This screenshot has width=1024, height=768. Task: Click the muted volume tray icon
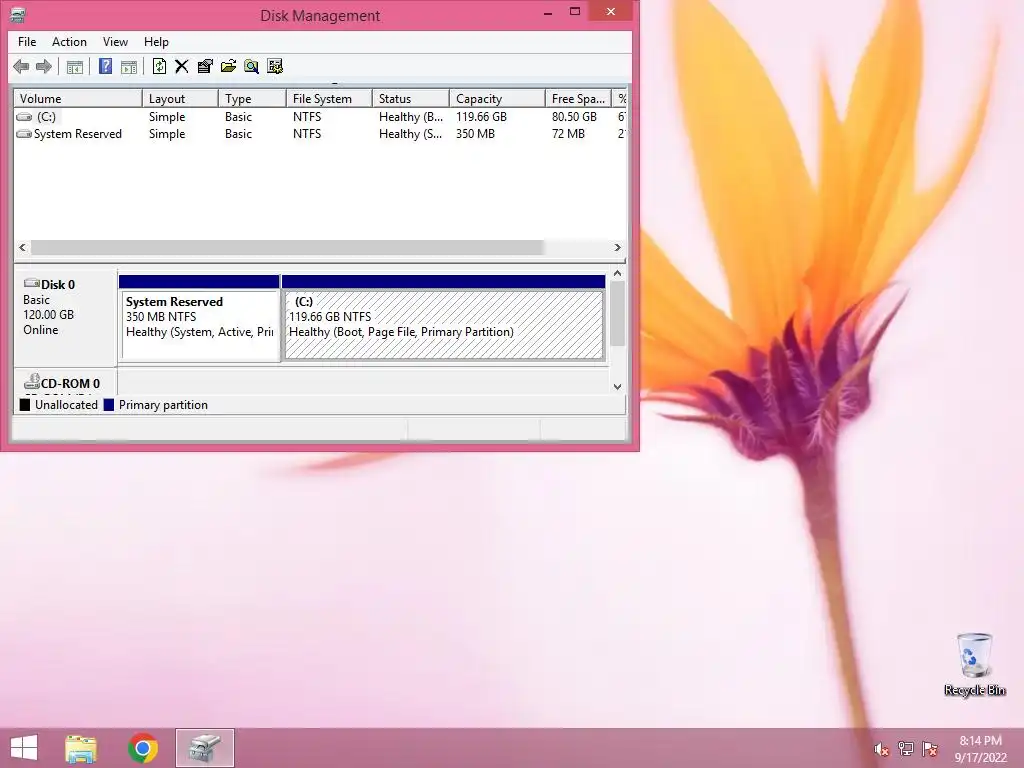pyautogui.click(x=882, y=749)
